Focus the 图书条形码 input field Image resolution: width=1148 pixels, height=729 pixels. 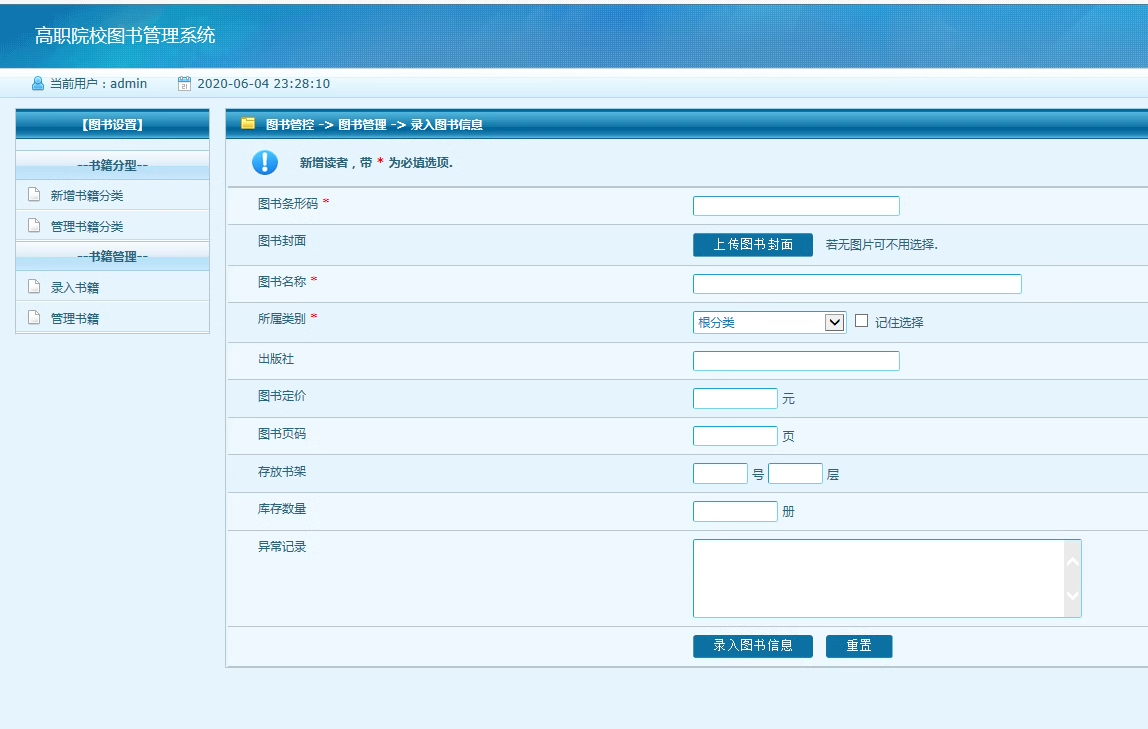point(796,206)
